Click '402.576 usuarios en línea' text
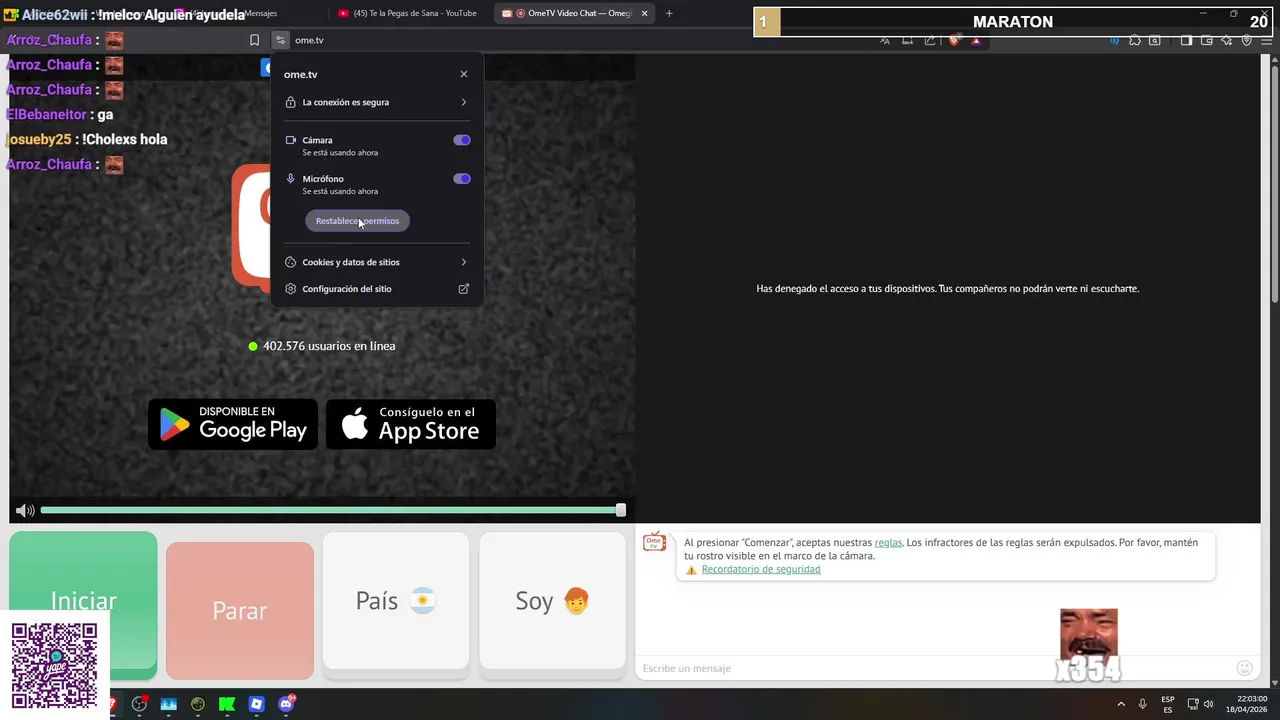 point(329,346)
